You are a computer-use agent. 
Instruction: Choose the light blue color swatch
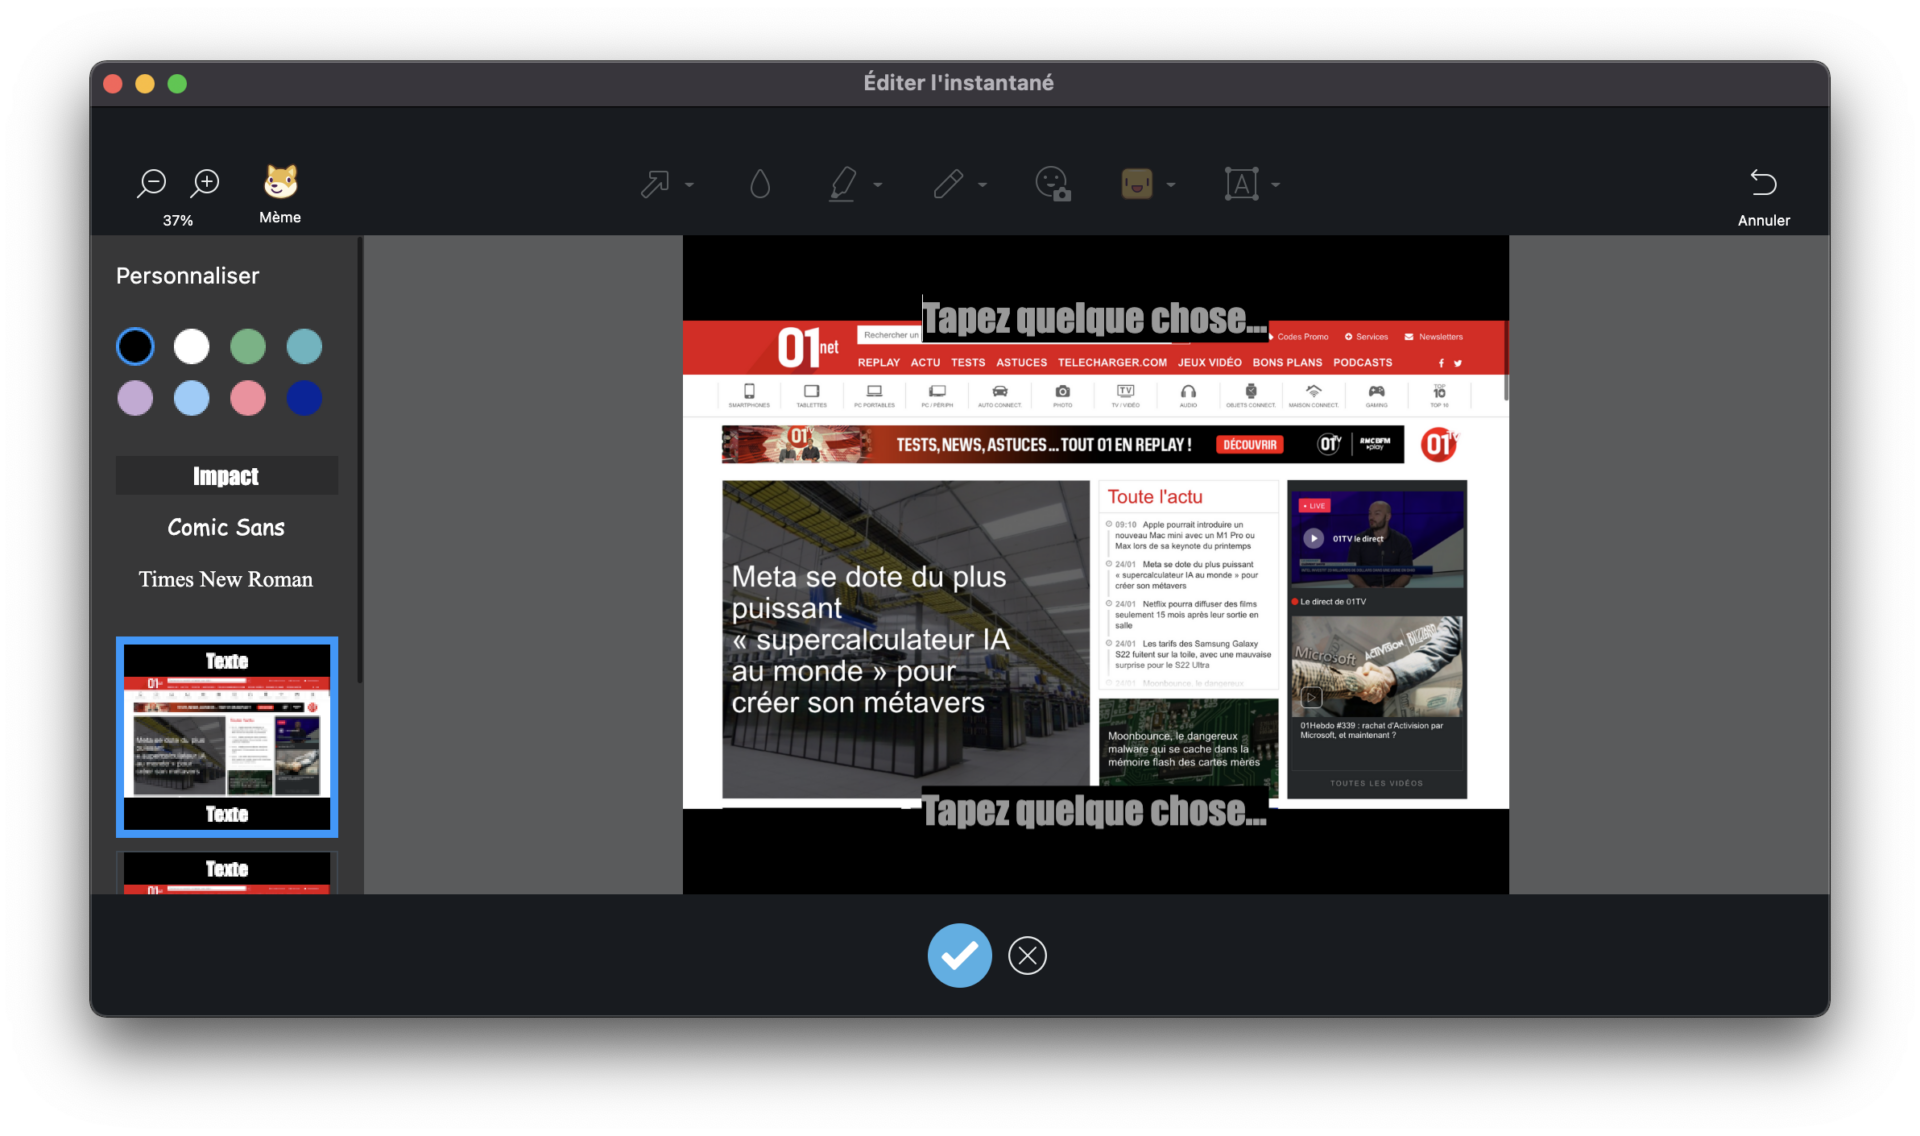pos(191,398)
